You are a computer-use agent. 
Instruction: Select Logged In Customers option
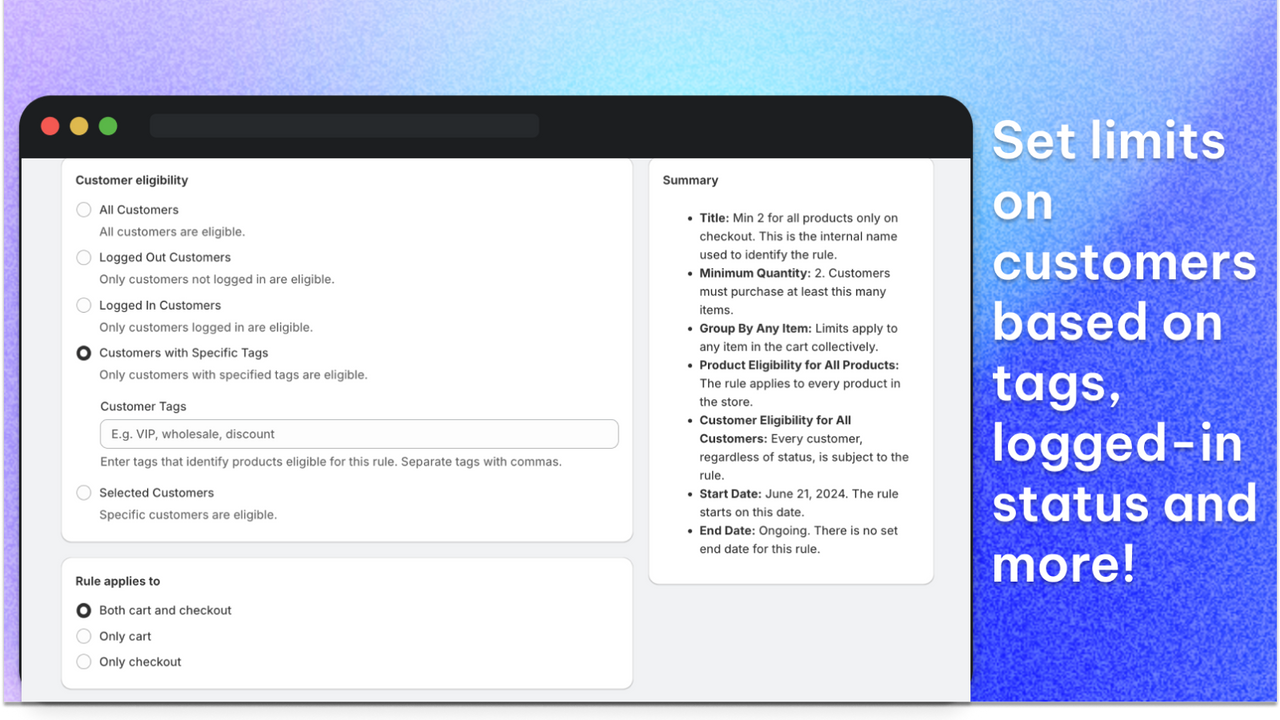(83, 305)
